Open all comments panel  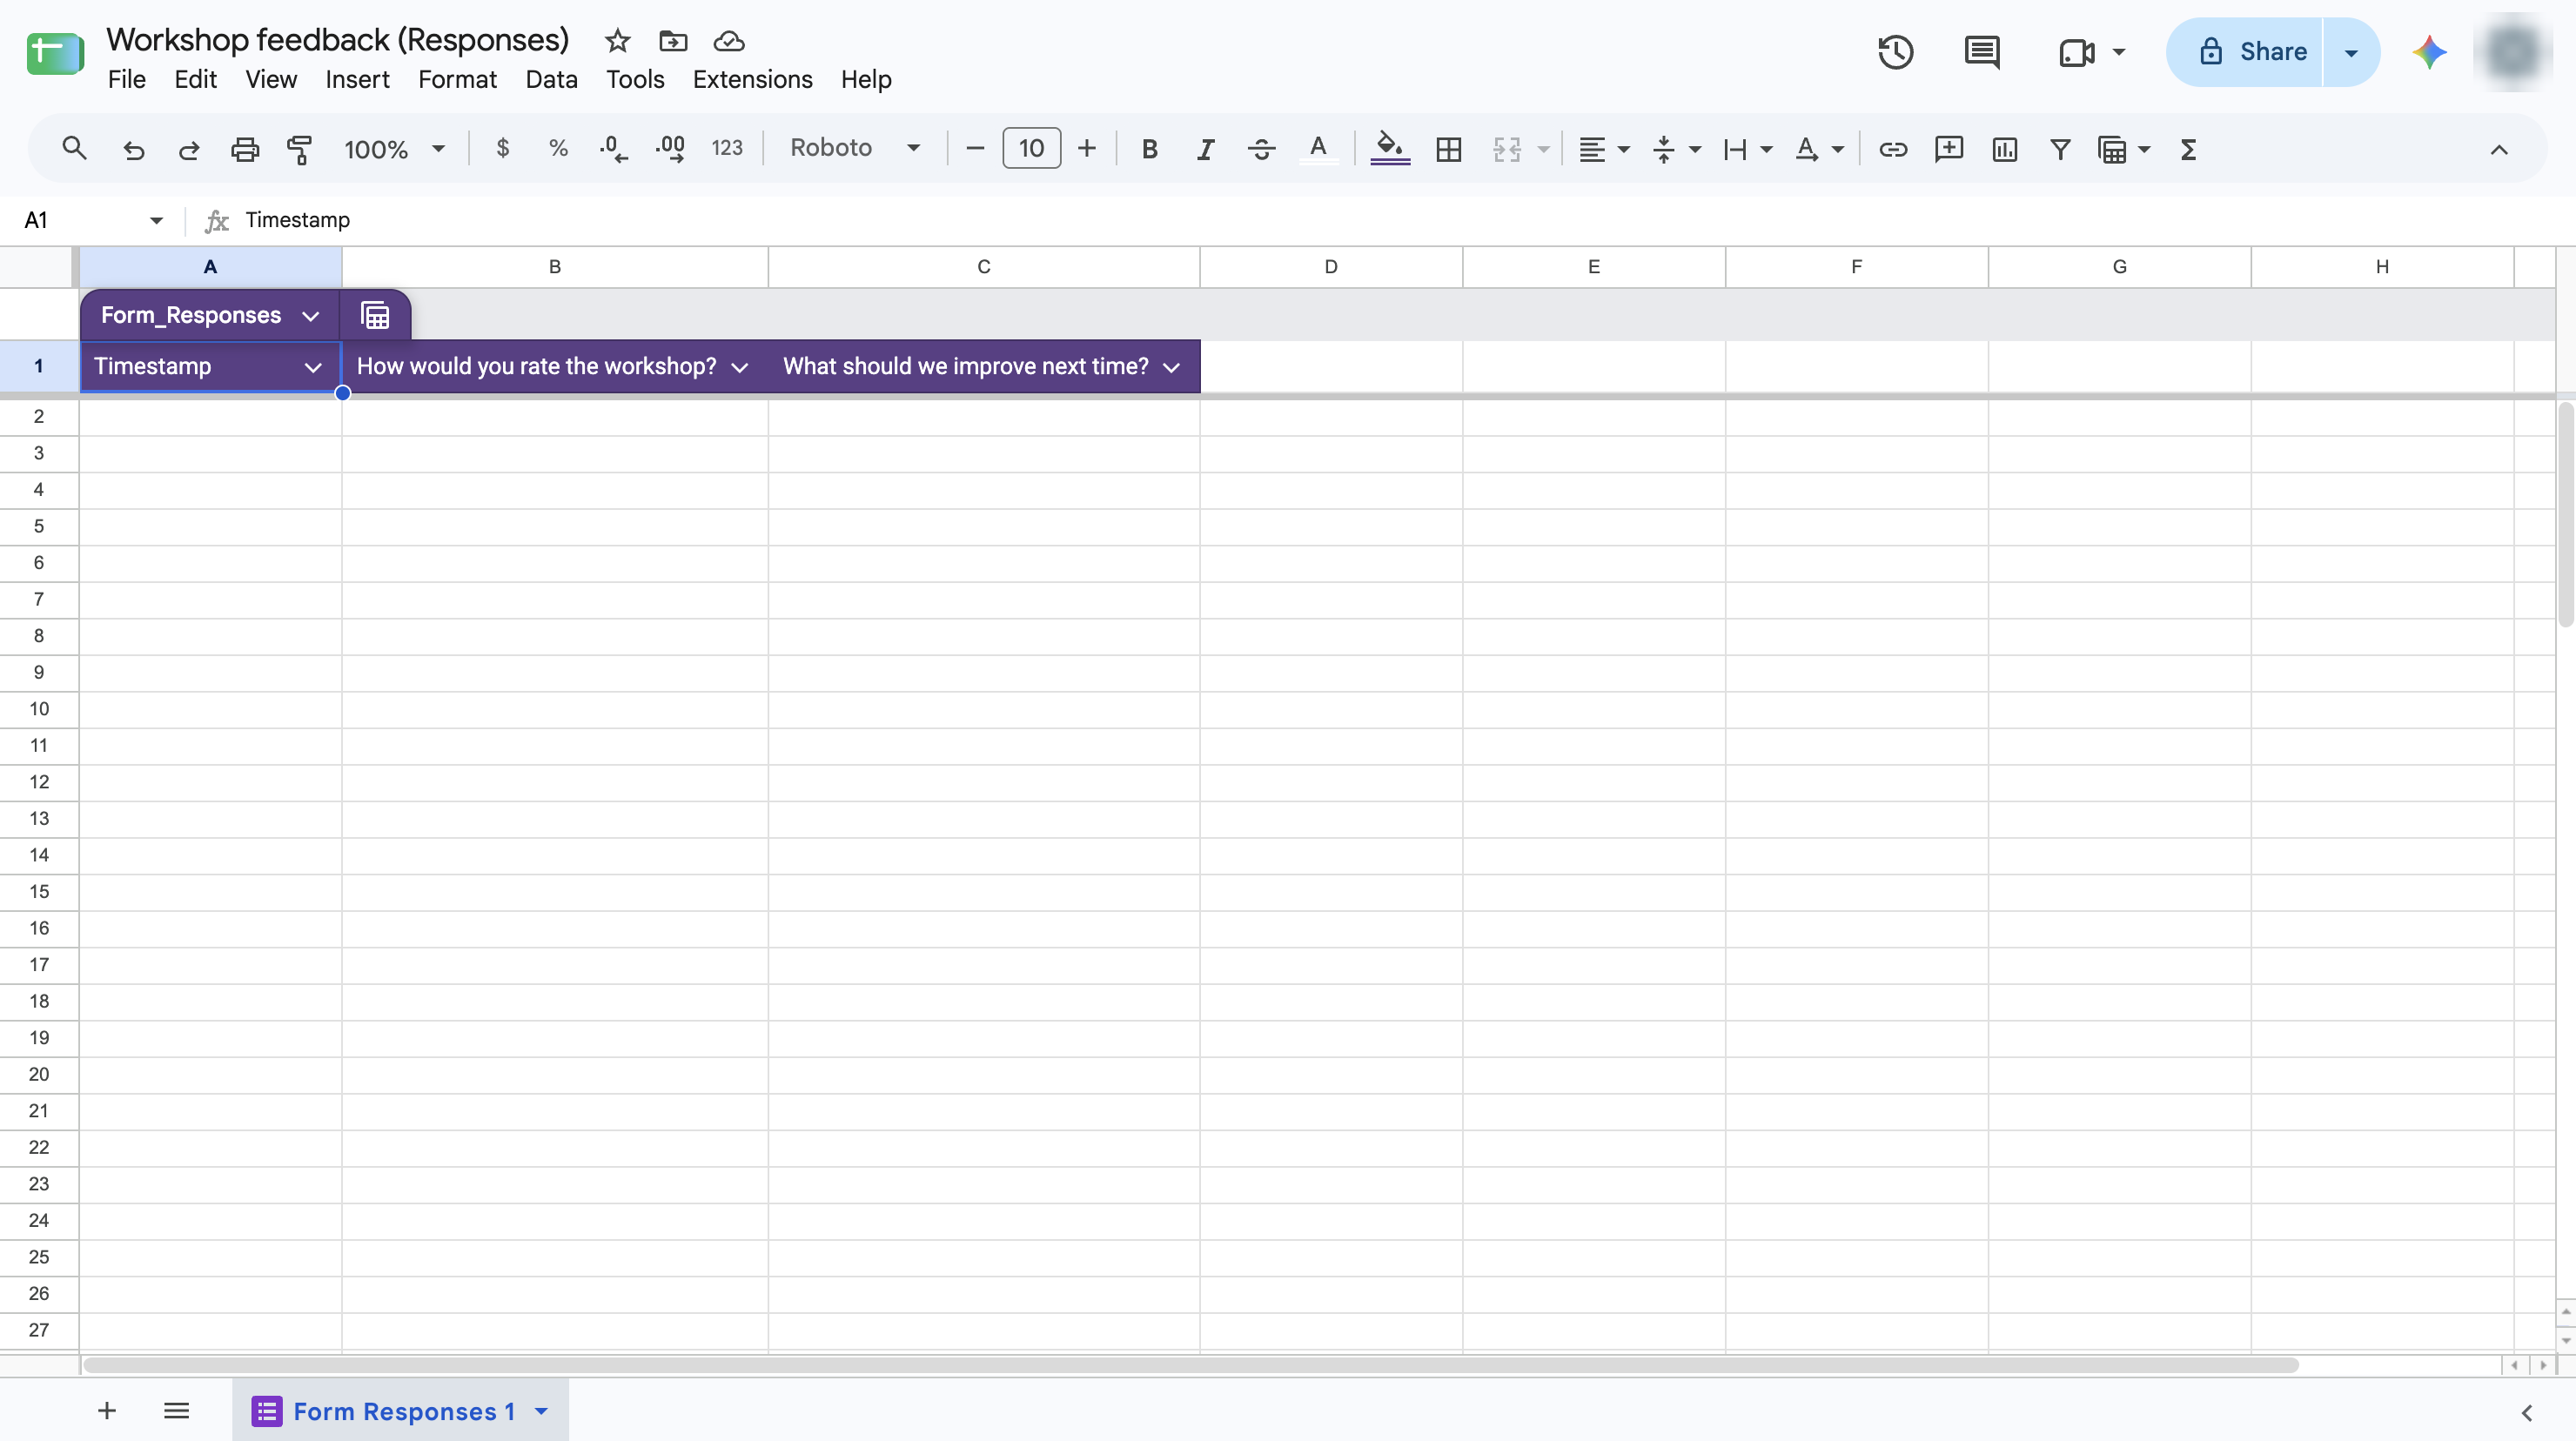point(1981,52)
